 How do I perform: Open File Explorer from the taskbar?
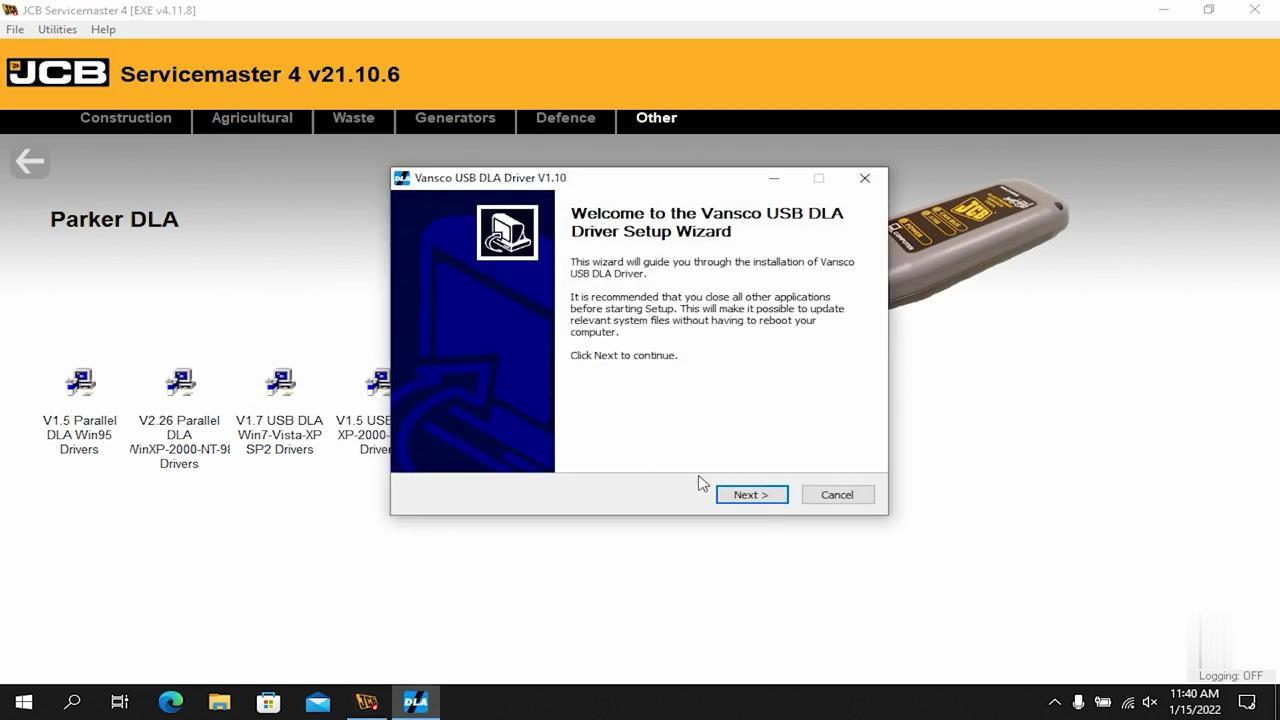pyautogui.click(x=220, y=702)
